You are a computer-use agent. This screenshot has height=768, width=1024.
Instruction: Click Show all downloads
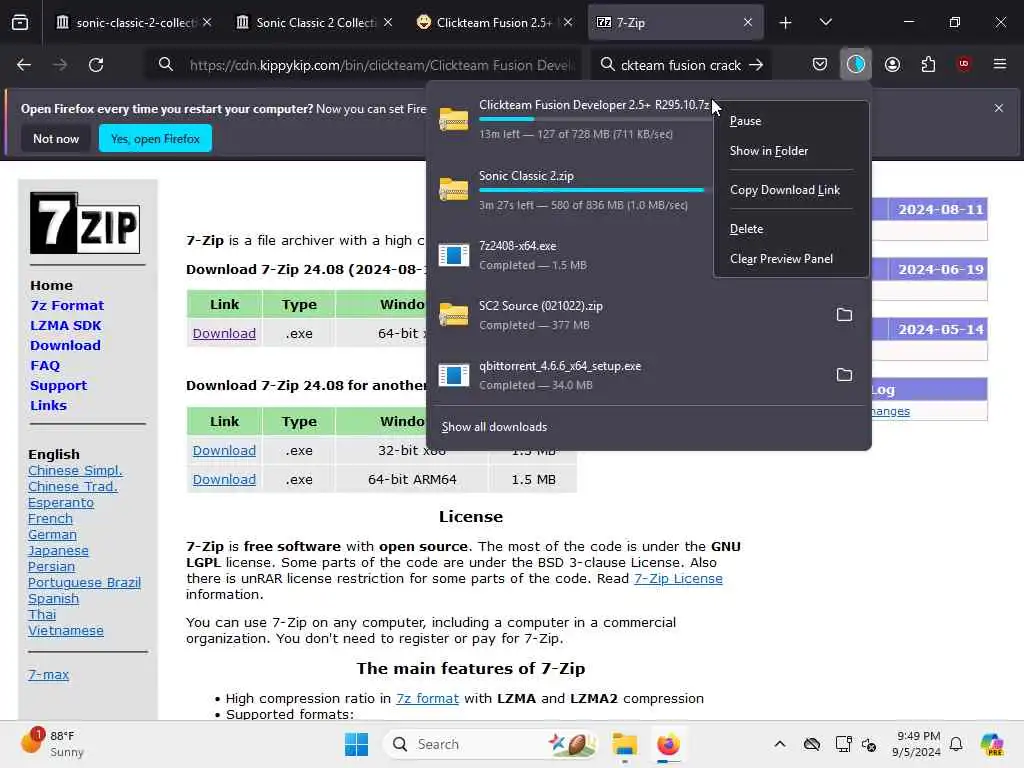494,427
